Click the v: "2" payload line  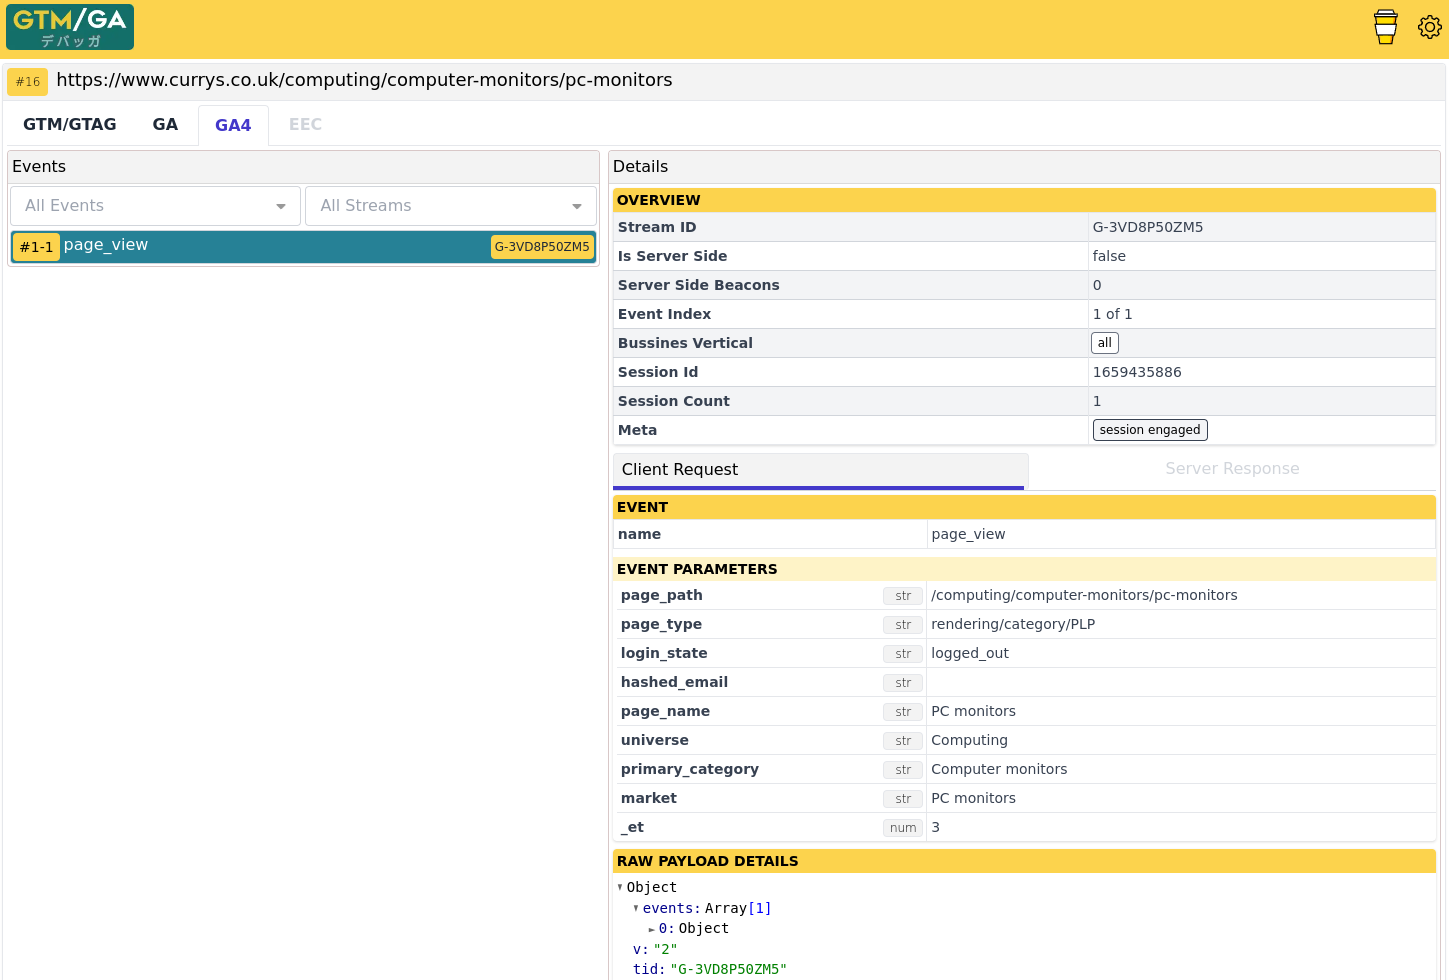click(655, 949)
